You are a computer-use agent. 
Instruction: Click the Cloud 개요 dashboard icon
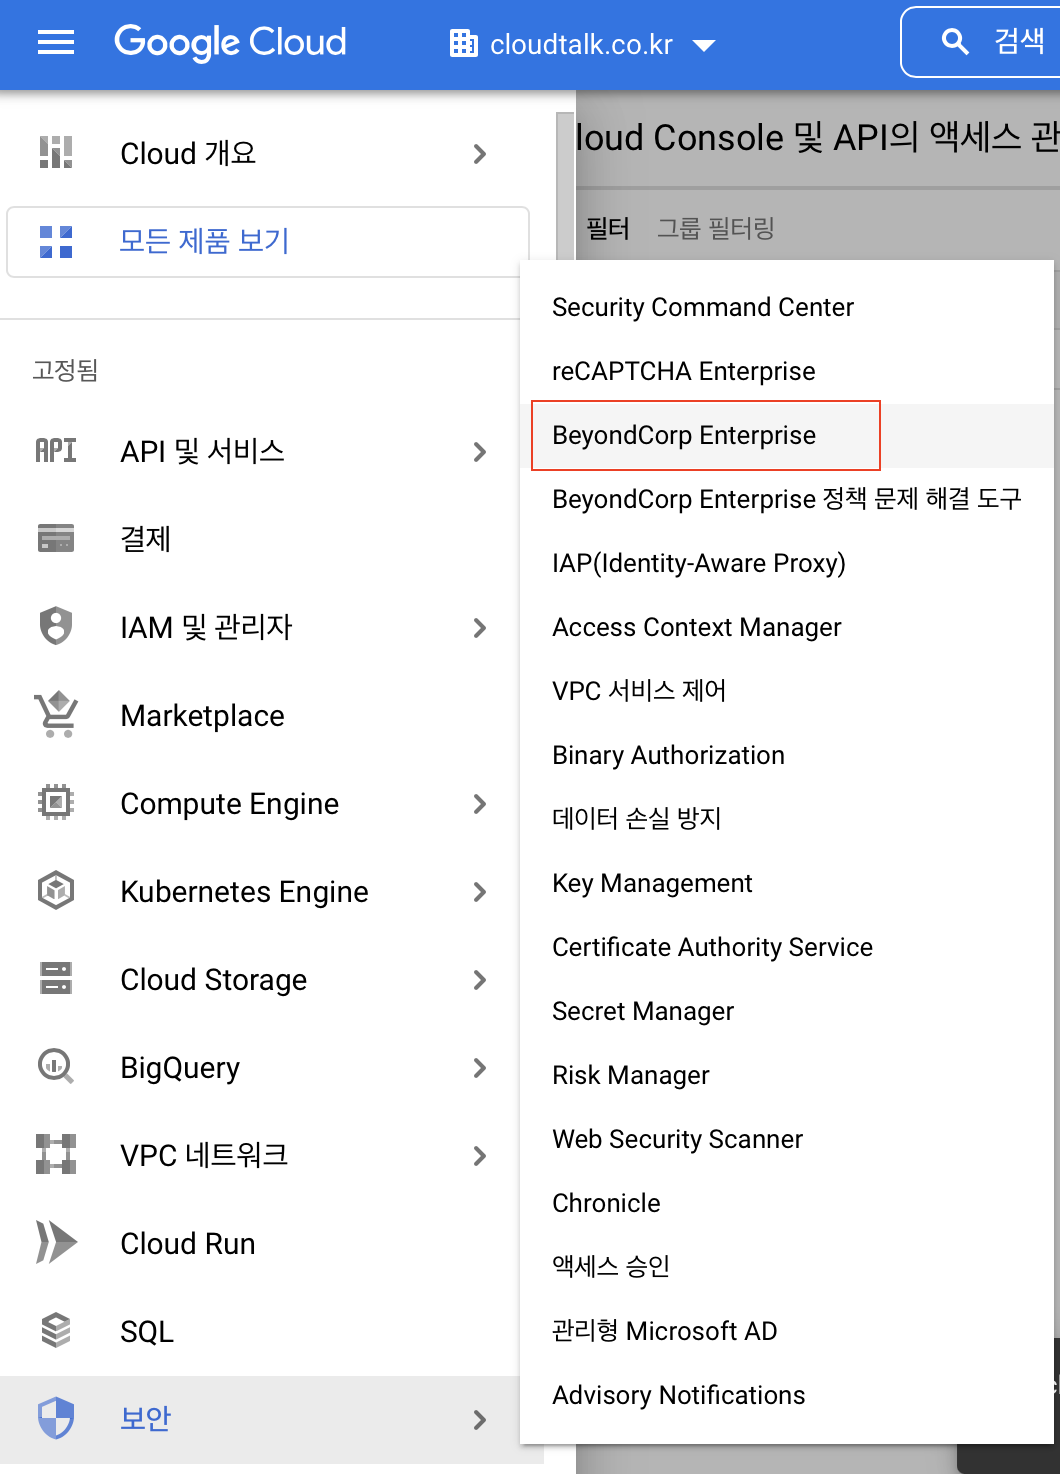pyautogui.click(x=56, y=153)
